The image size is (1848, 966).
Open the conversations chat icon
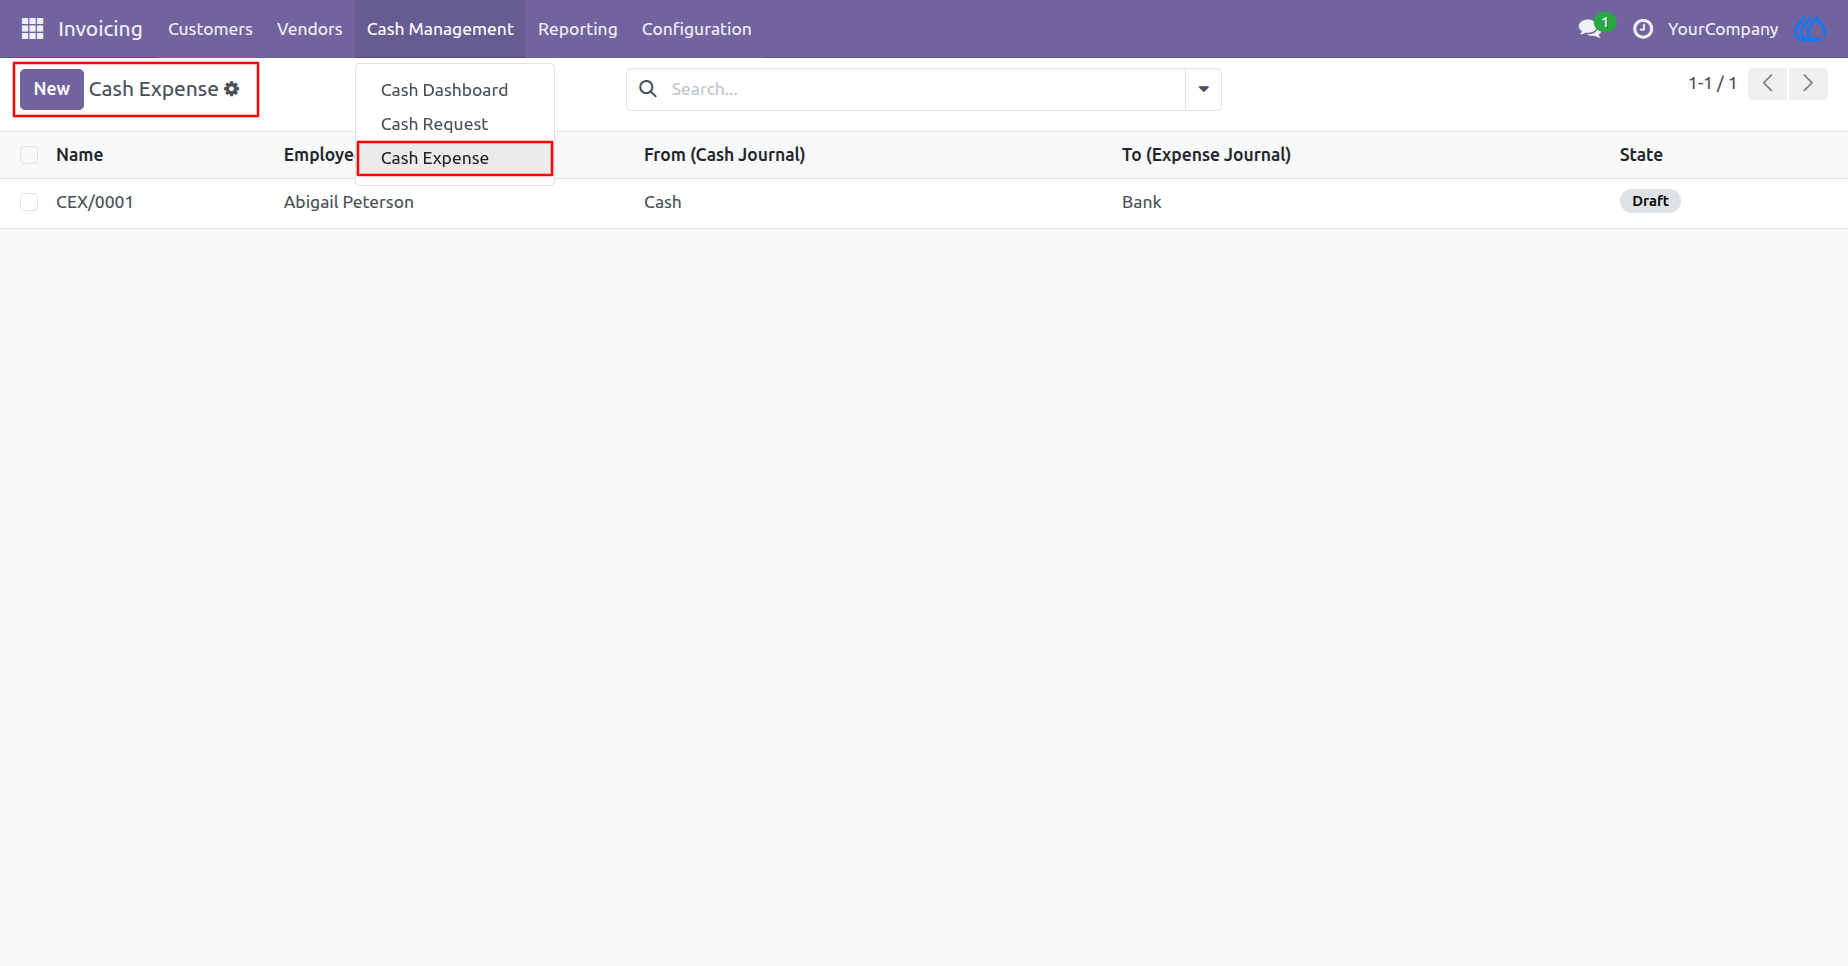[x=1590, y=29]
